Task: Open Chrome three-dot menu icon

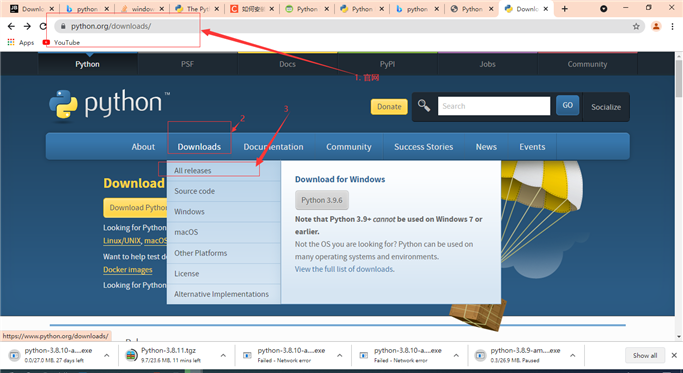Action: tap(673, 26)
